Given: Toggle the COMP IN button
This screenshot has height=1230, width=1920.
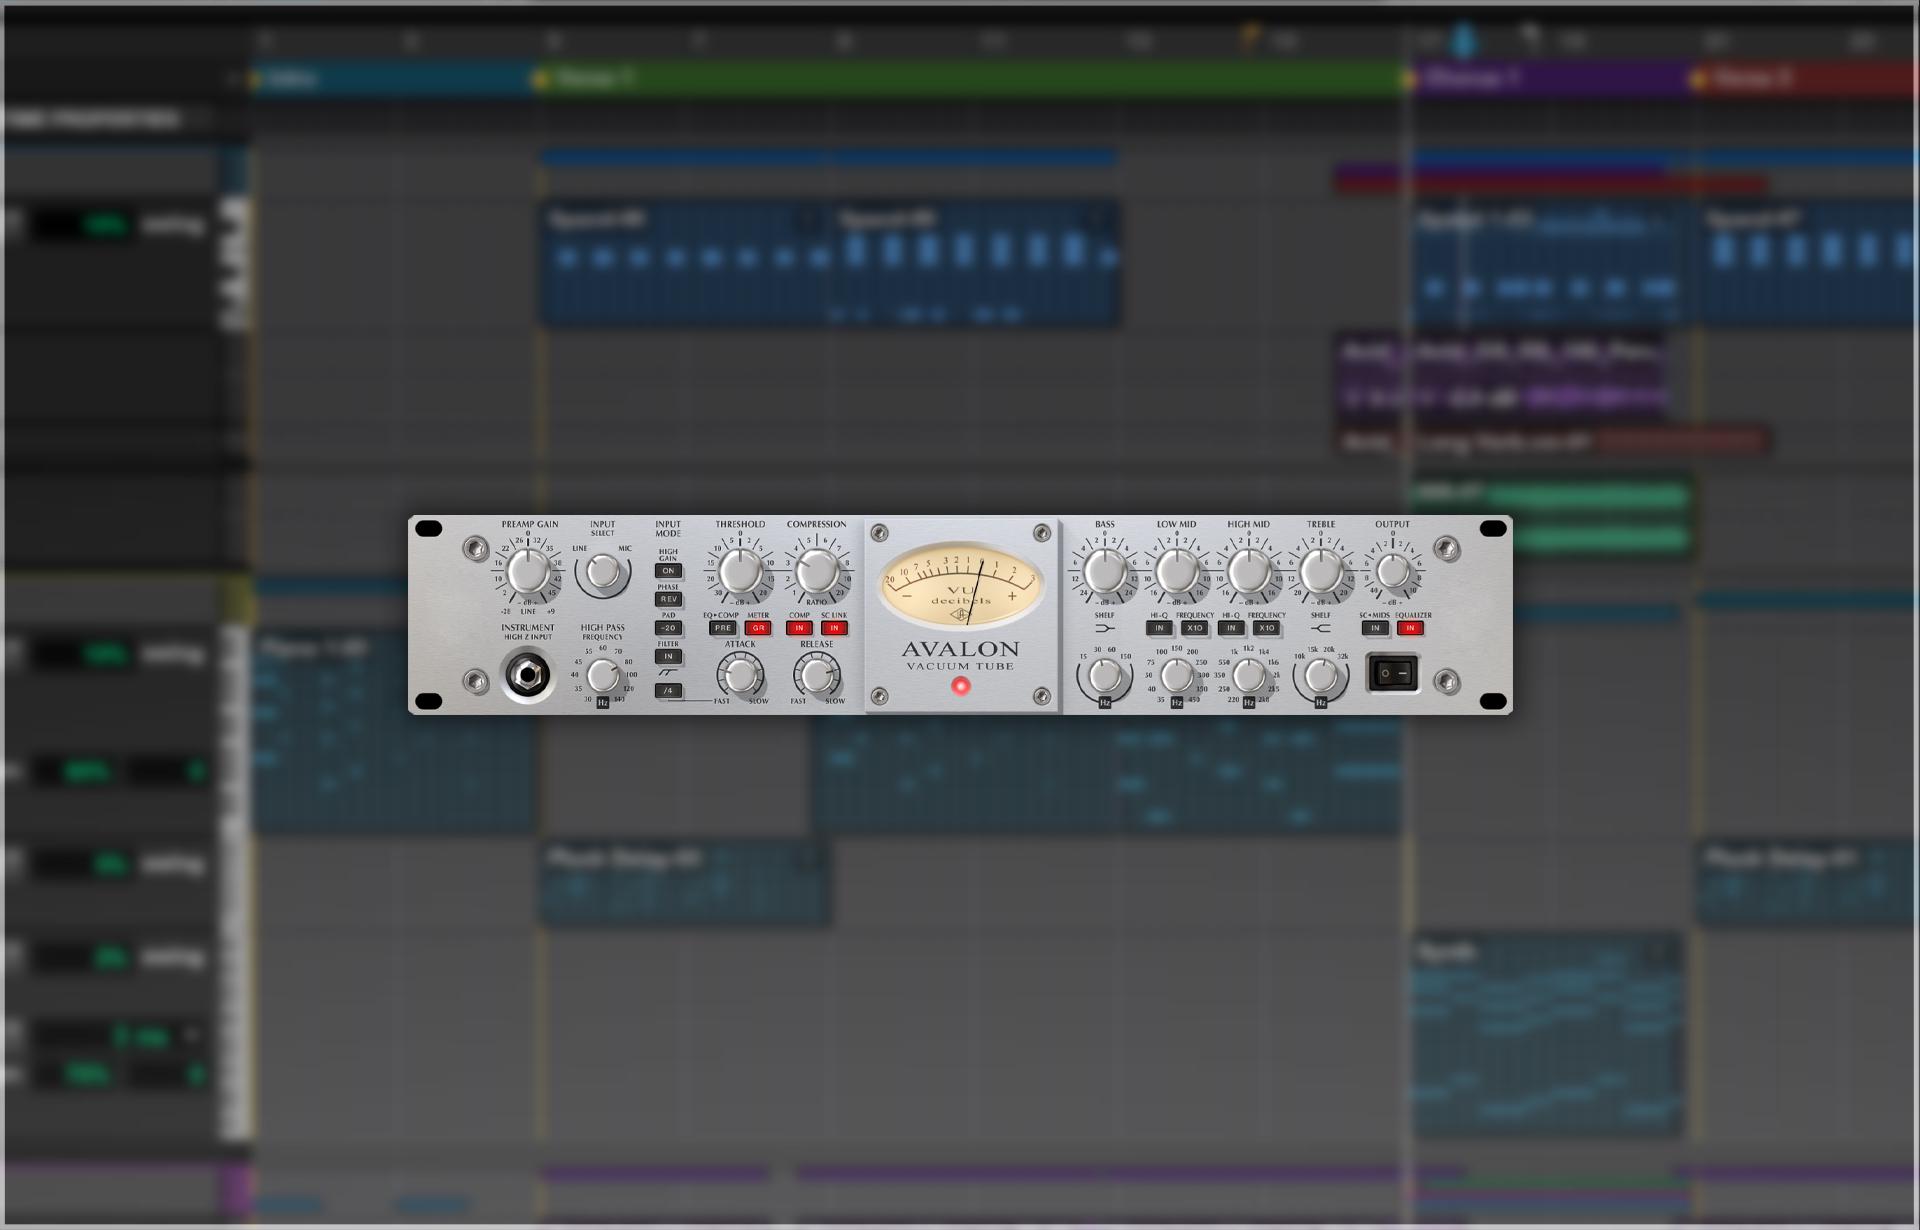Looking at the screenshot, I should pos(799,628).
